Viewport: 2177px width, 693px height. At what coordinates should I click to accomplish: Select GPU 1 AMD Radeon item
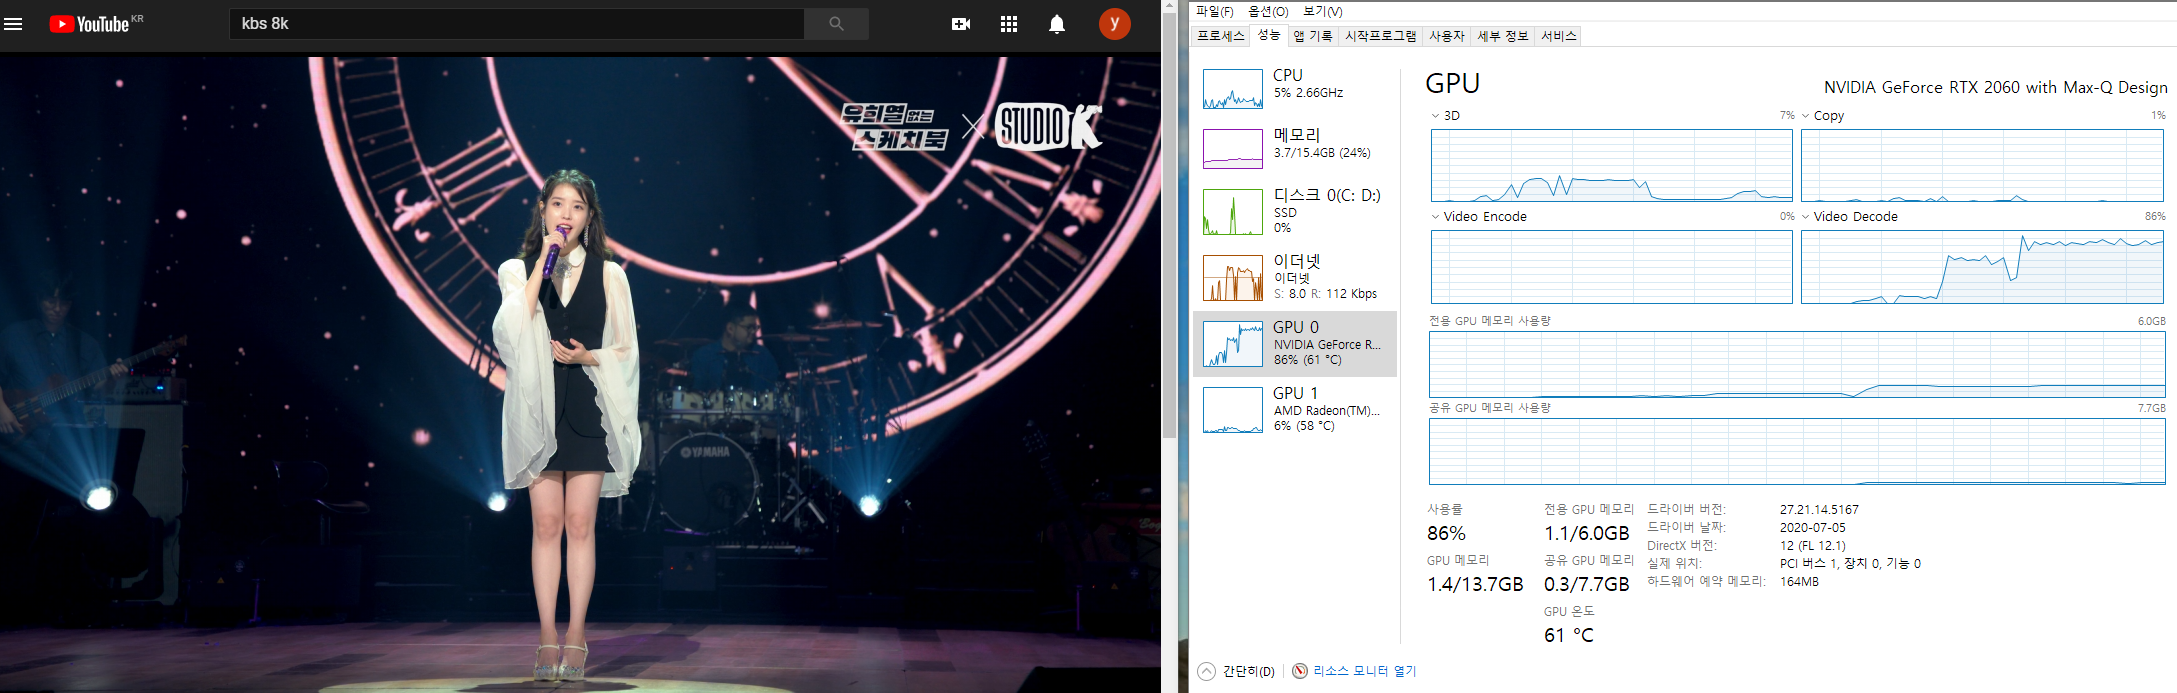pos(1295,410)
